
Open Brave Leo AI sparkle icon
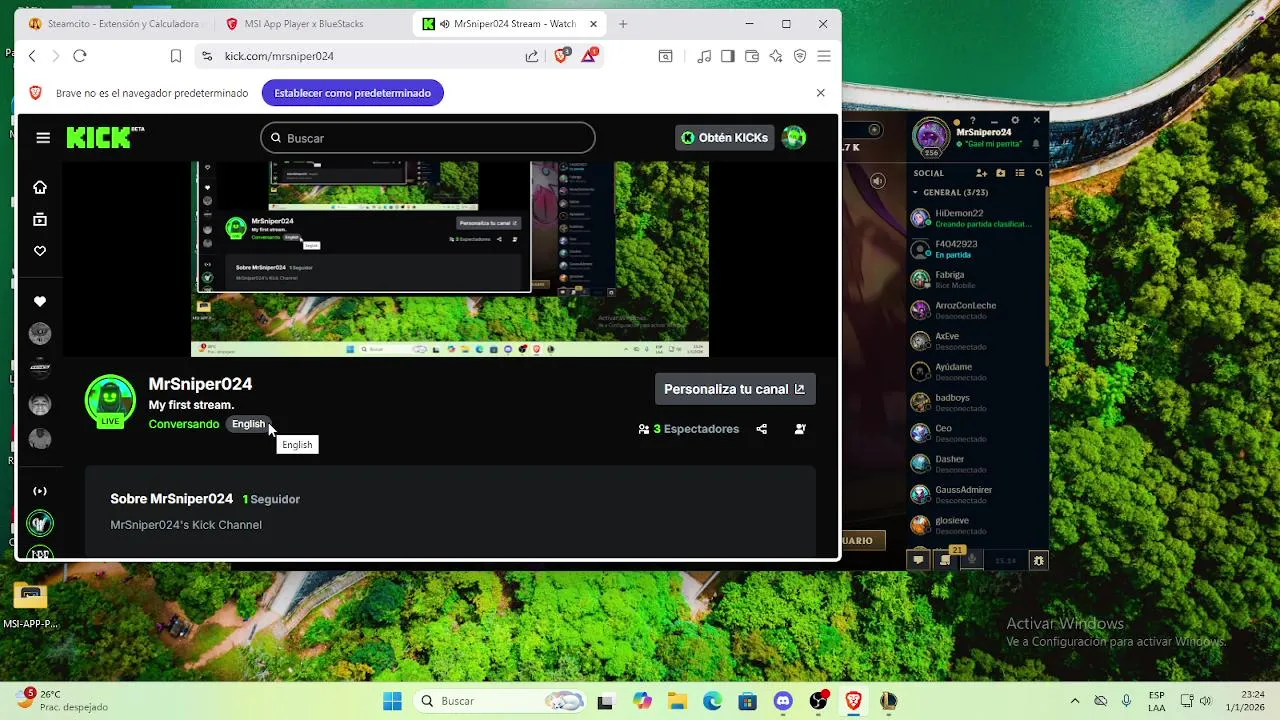776,56
